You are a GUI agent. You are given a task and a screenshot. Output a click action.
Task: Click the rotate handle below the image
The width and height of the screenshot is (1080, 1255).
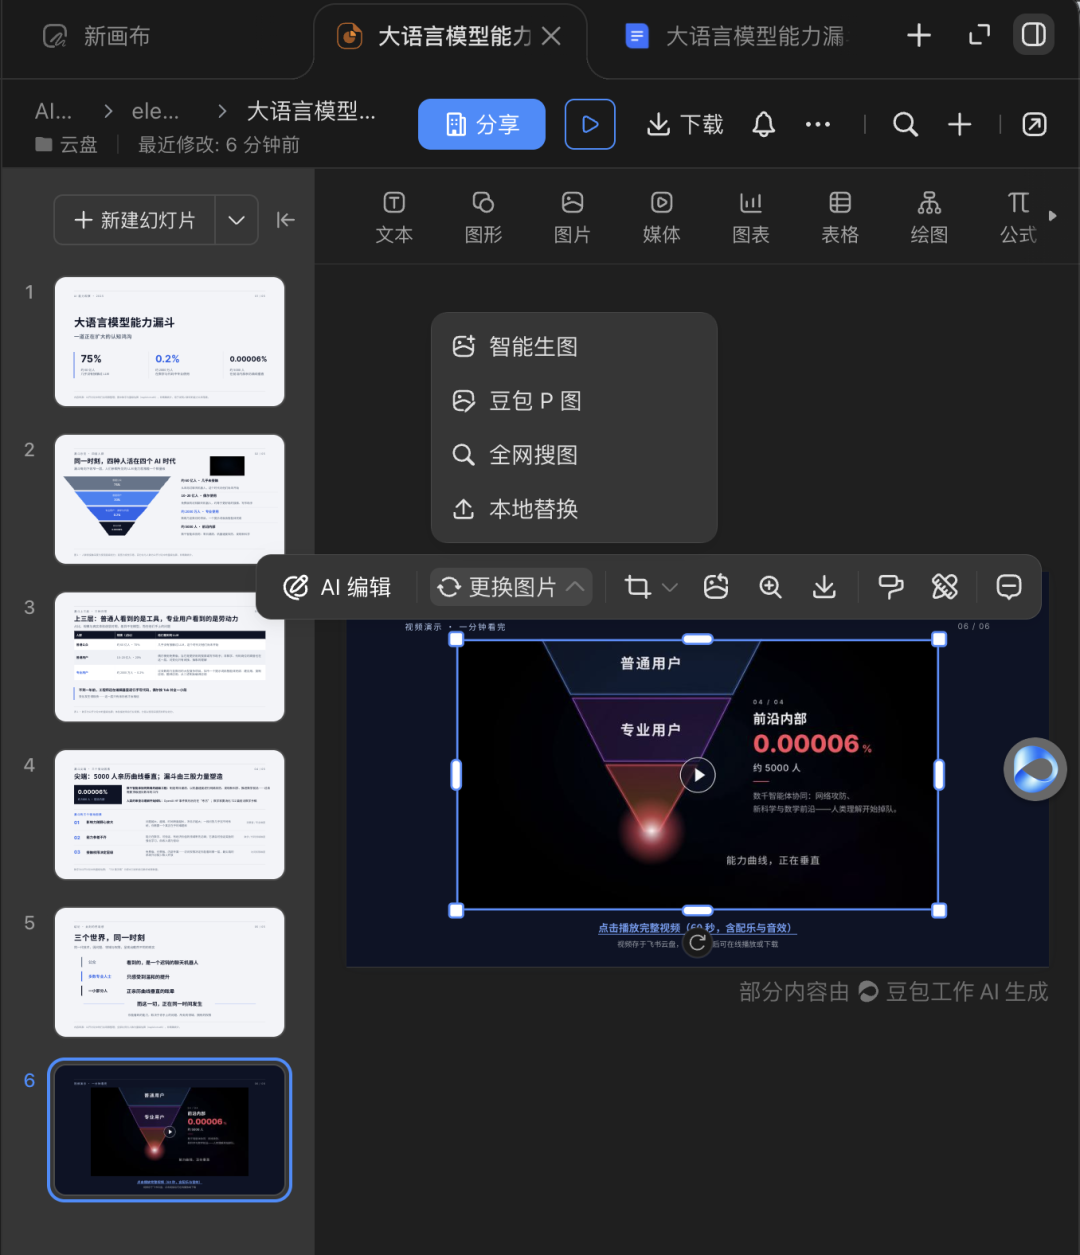coord(698,943)
